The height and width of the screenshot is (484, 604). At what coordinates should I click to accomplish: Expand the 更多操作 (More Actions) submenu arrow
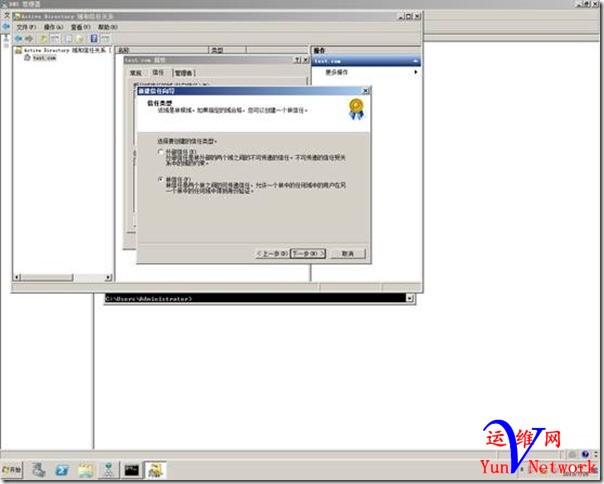pos(416,72)
